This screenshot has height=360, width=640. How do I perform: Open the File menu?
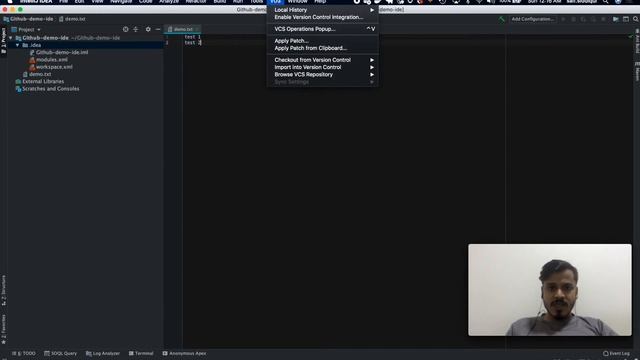click(63, 2)
